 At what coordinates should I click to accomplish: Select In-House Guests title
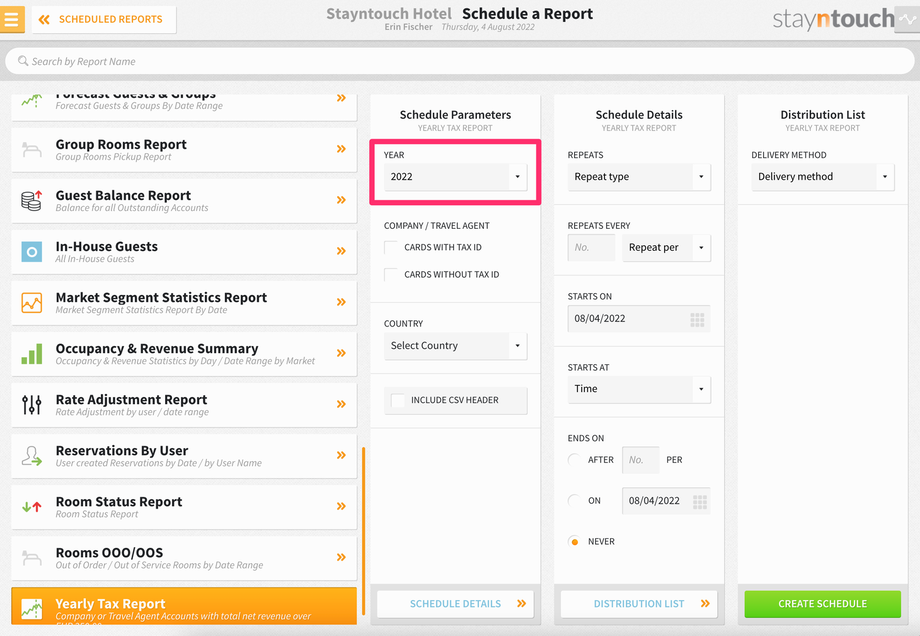[107, 246]
